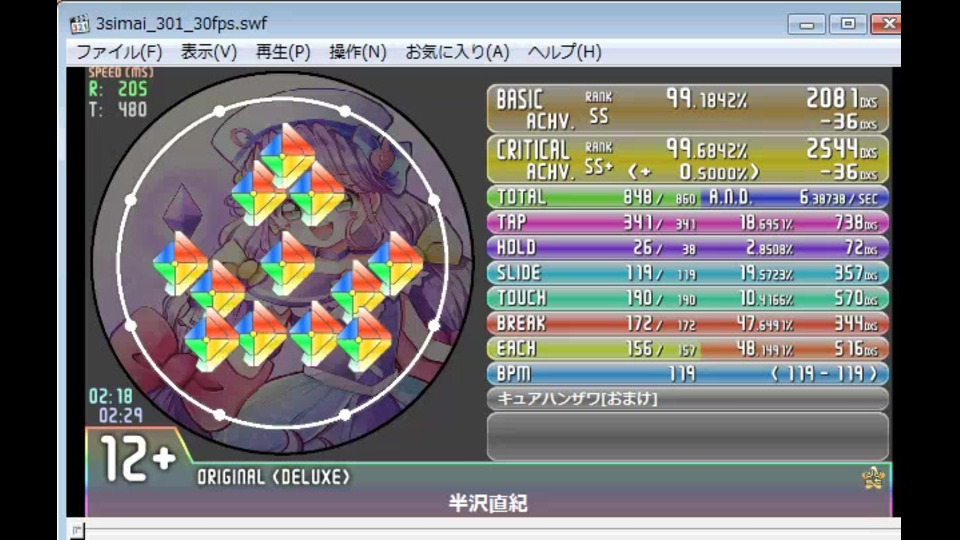
Task: Click the center touch note in play area
Action: pyautogui.click(x=287, y=263)
